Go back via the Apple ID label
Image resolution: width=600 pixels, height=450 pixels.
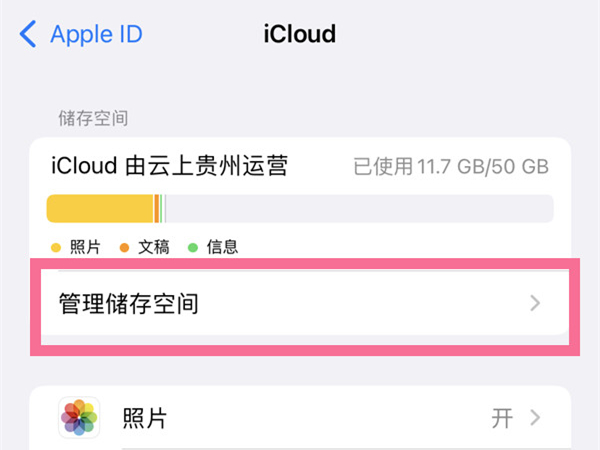coord(96,35)
